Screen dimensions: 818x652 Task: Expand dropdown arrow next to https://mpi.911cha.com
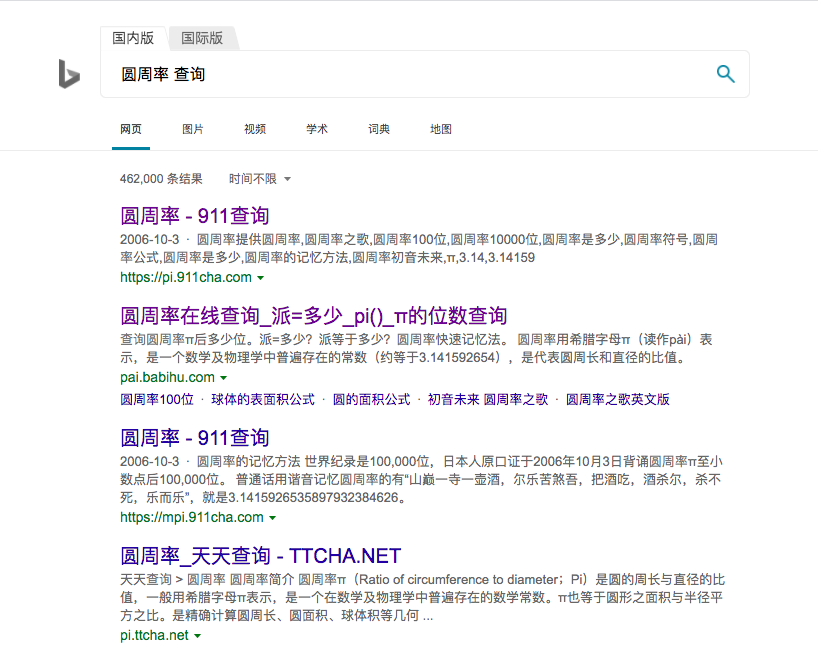272,518
